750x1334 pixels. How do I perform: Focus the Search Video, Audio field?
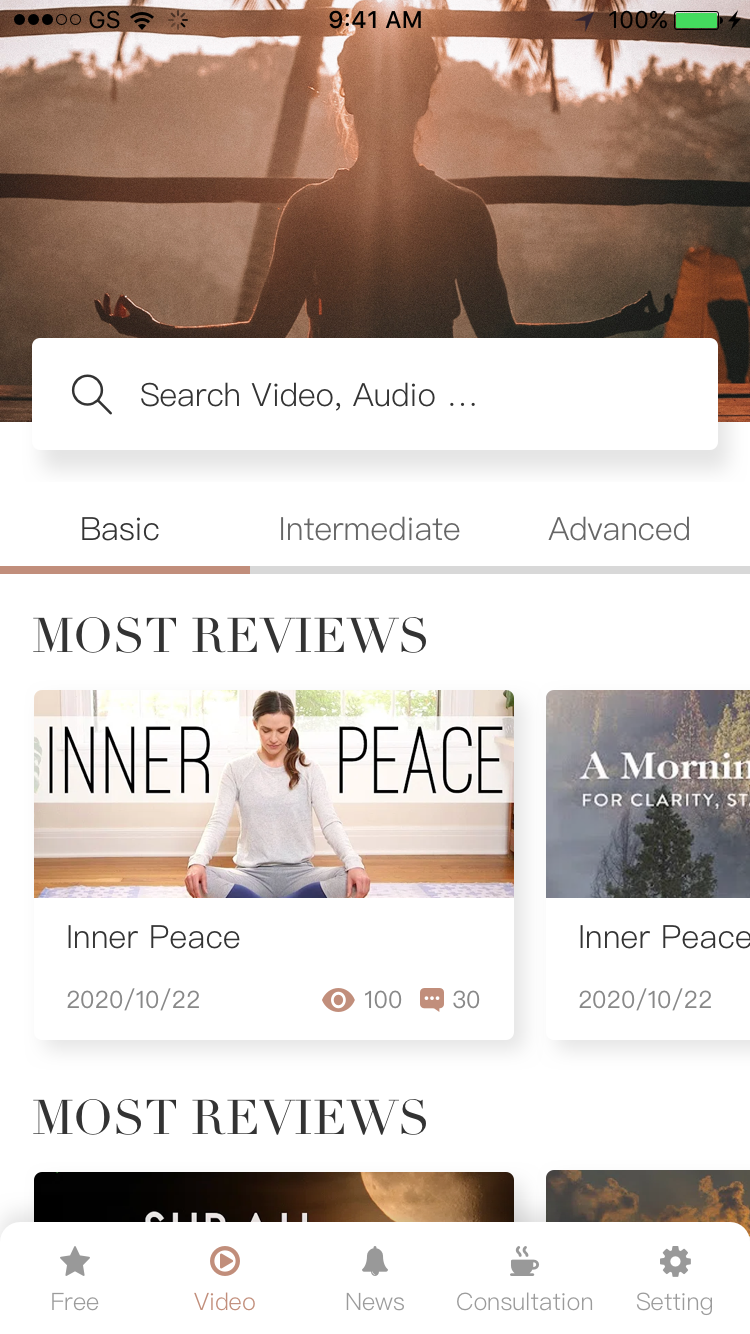click(400, 395)
